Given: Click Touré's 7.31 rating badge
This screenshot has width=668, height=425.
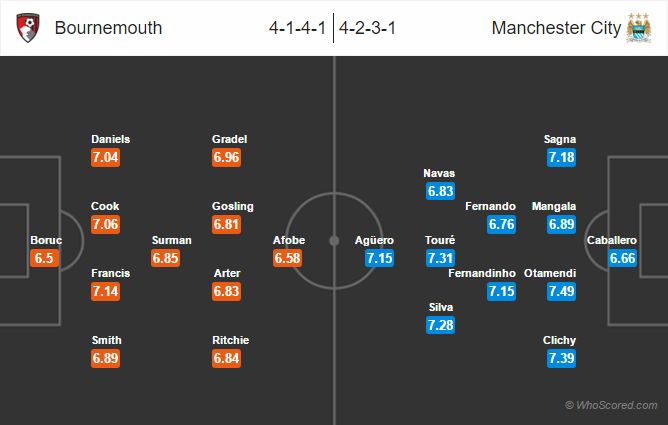Looking at the screenshot, I should [440, 258].
